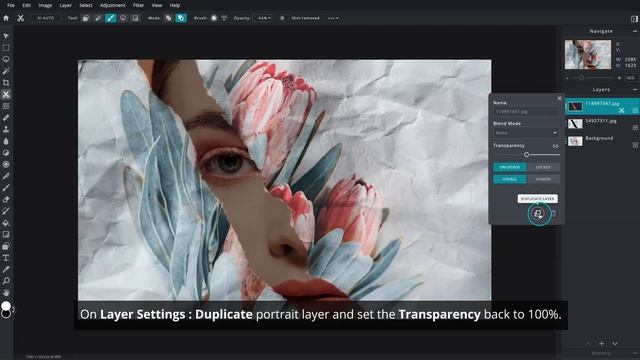This screenshot has width=640, height=360.
Task: Select the Zoom magnifier tool
Action: pyautogui.click(x=6, y=281)
